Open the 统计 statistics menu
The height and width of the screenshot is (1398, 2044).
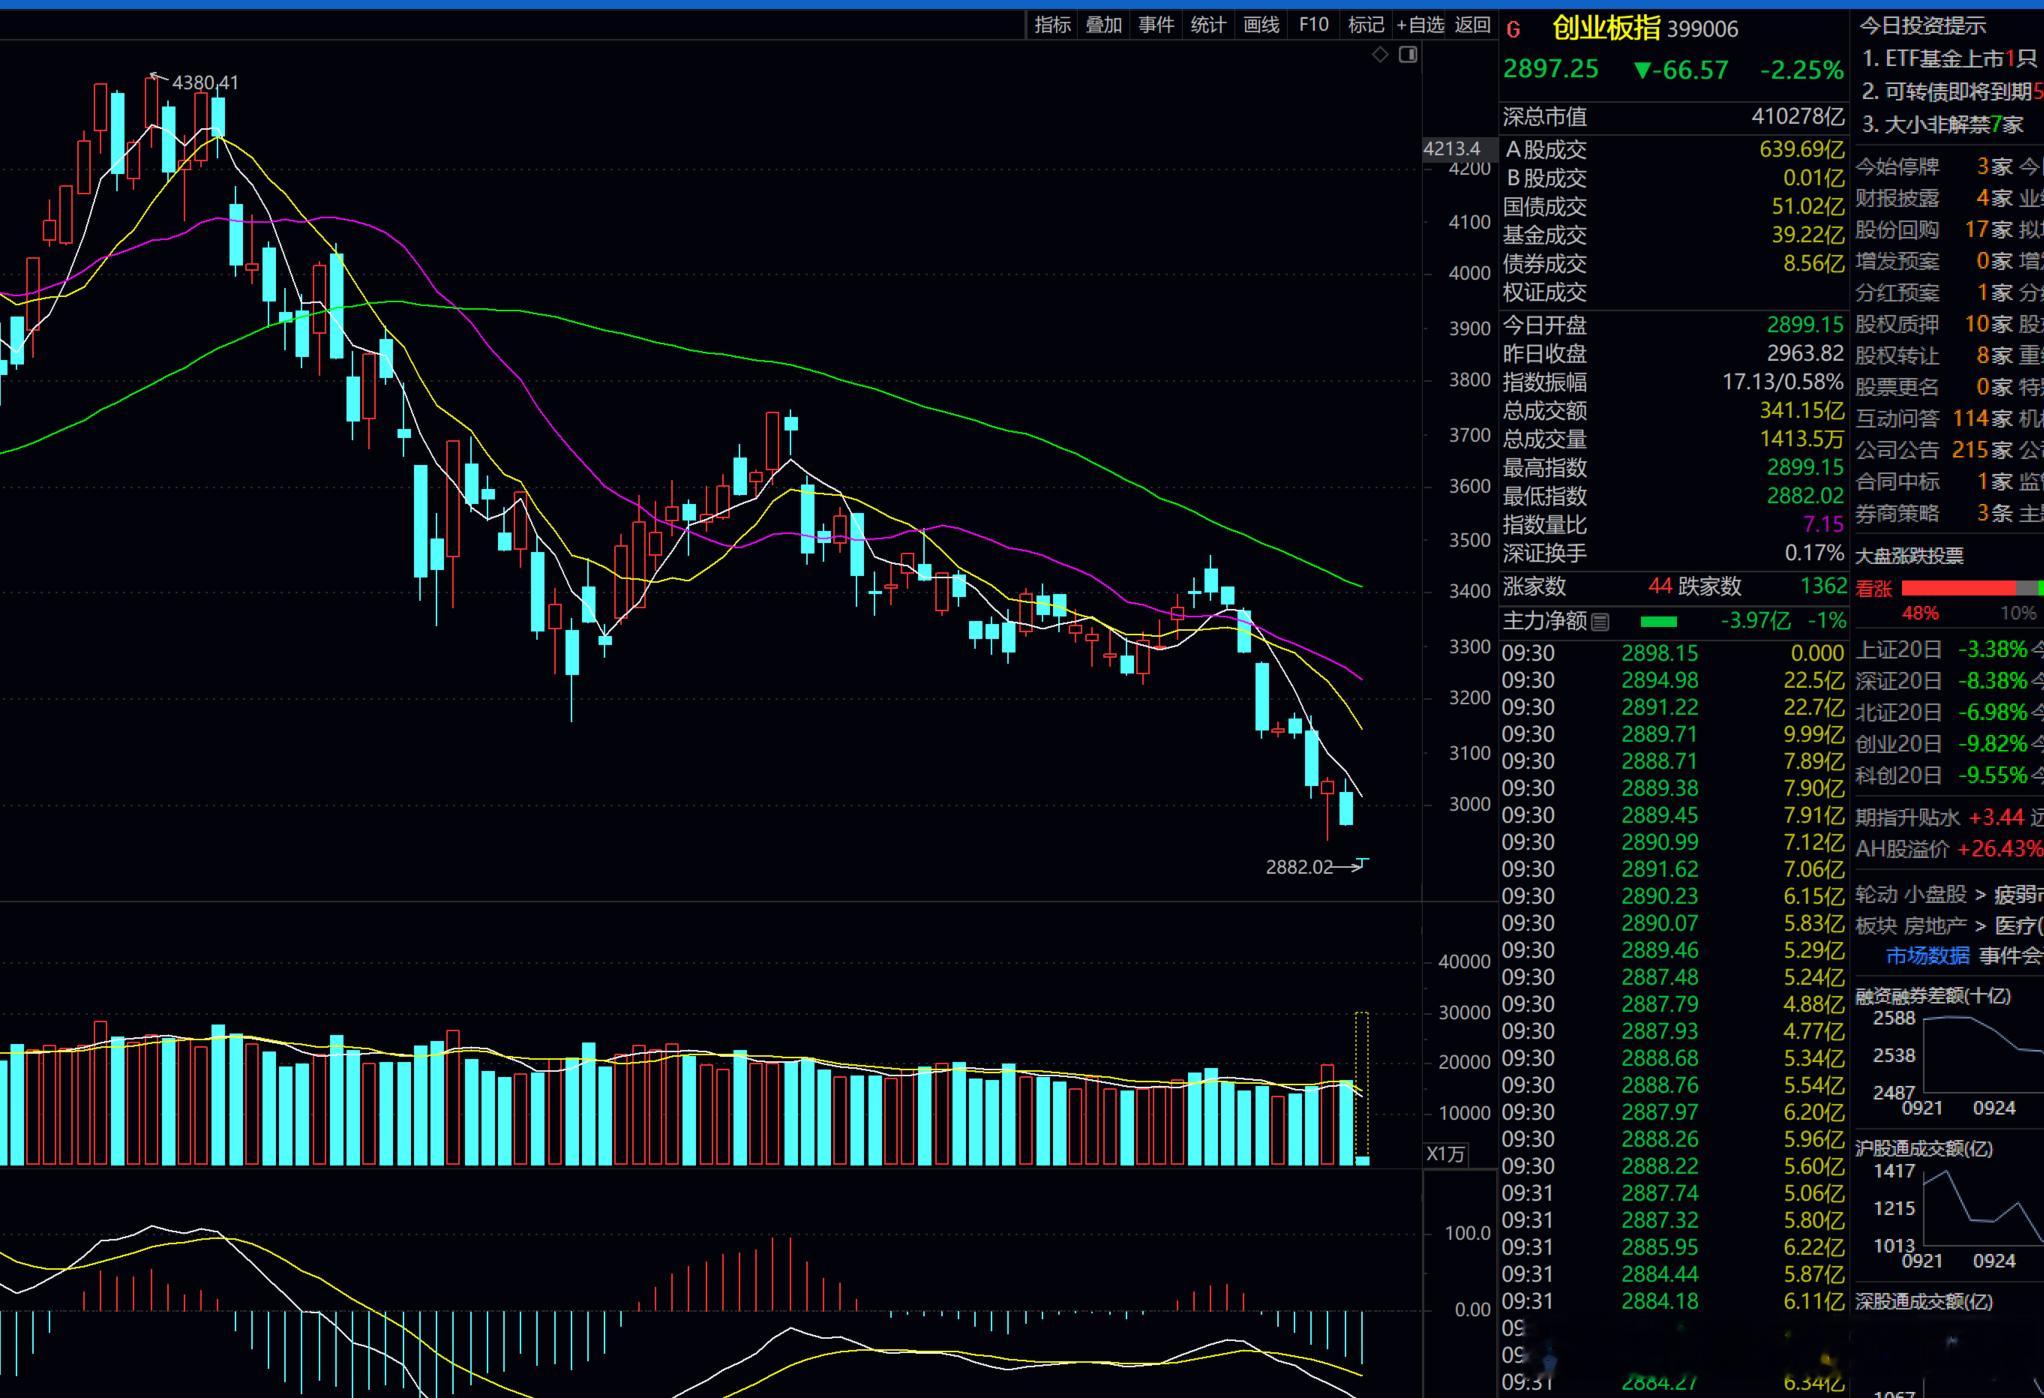[x=1208, y=25]
